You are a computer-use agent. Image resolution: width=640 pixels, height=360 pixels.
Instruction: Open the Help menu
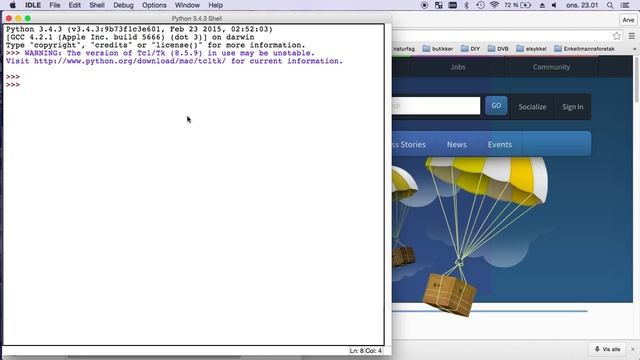(x=216, y=5)
